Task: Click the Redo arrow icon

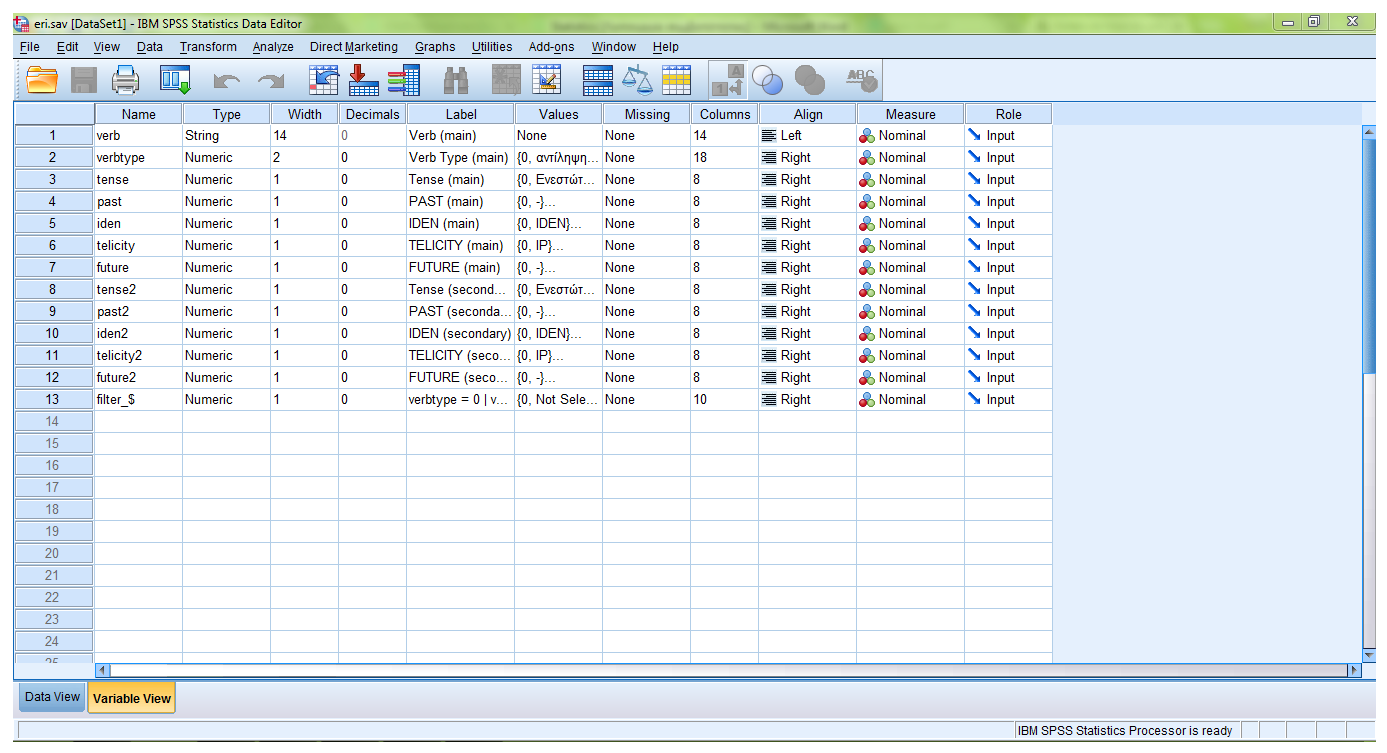Action: [x=270, y=80]
